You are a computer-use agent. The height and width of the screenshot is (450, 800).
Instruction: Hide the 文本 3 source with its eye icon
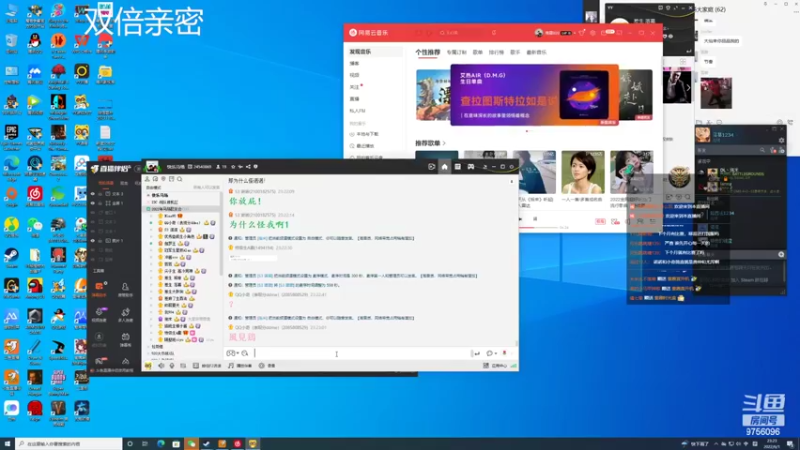pyautogui.click(x=93, y=194)
